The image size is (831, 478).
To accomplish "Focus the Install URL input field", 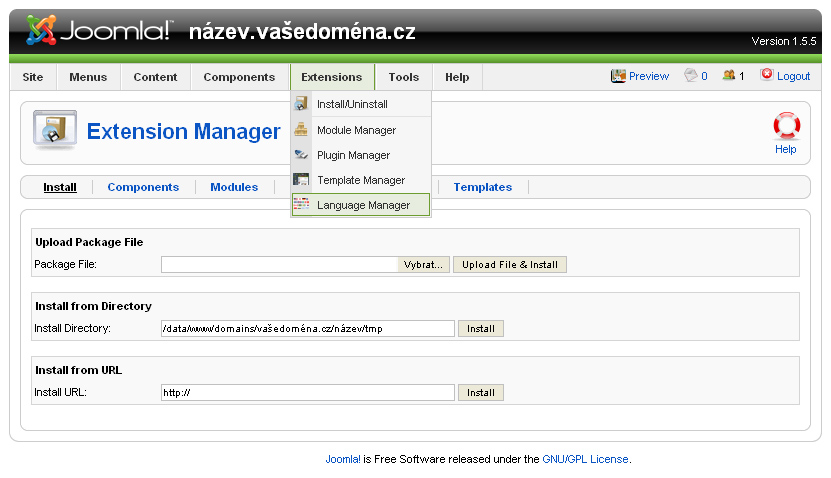I will (x=308, y=393).
